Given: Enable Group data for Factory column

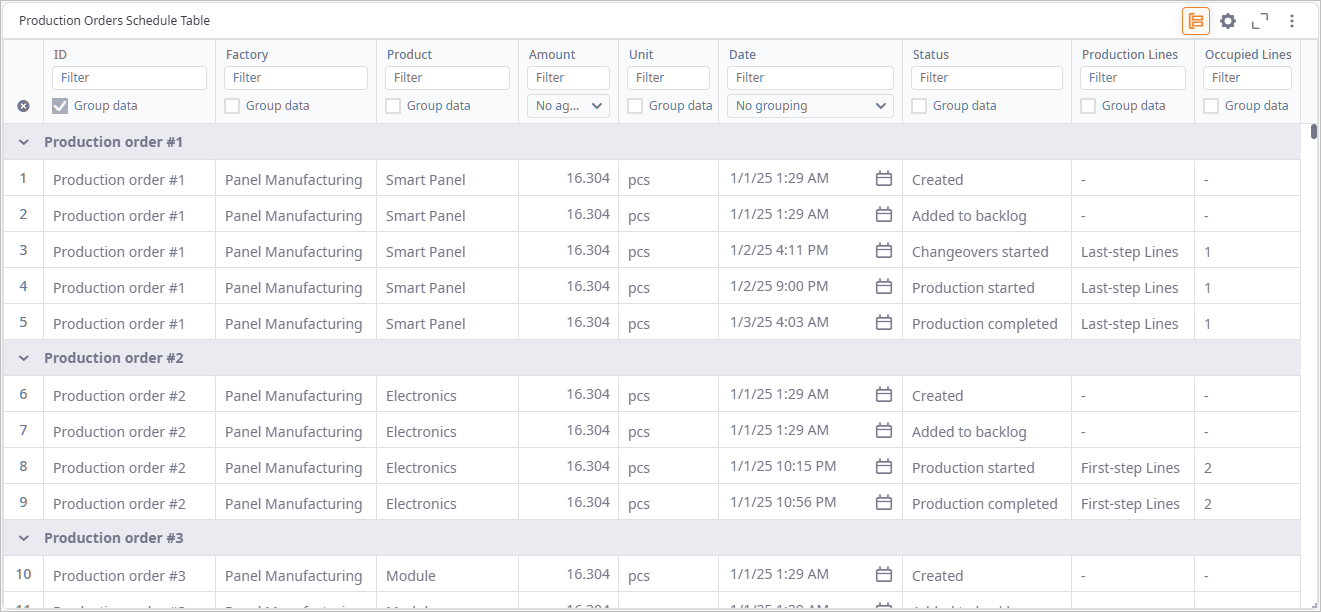Looking at the screenshot, I should (233, 106).
